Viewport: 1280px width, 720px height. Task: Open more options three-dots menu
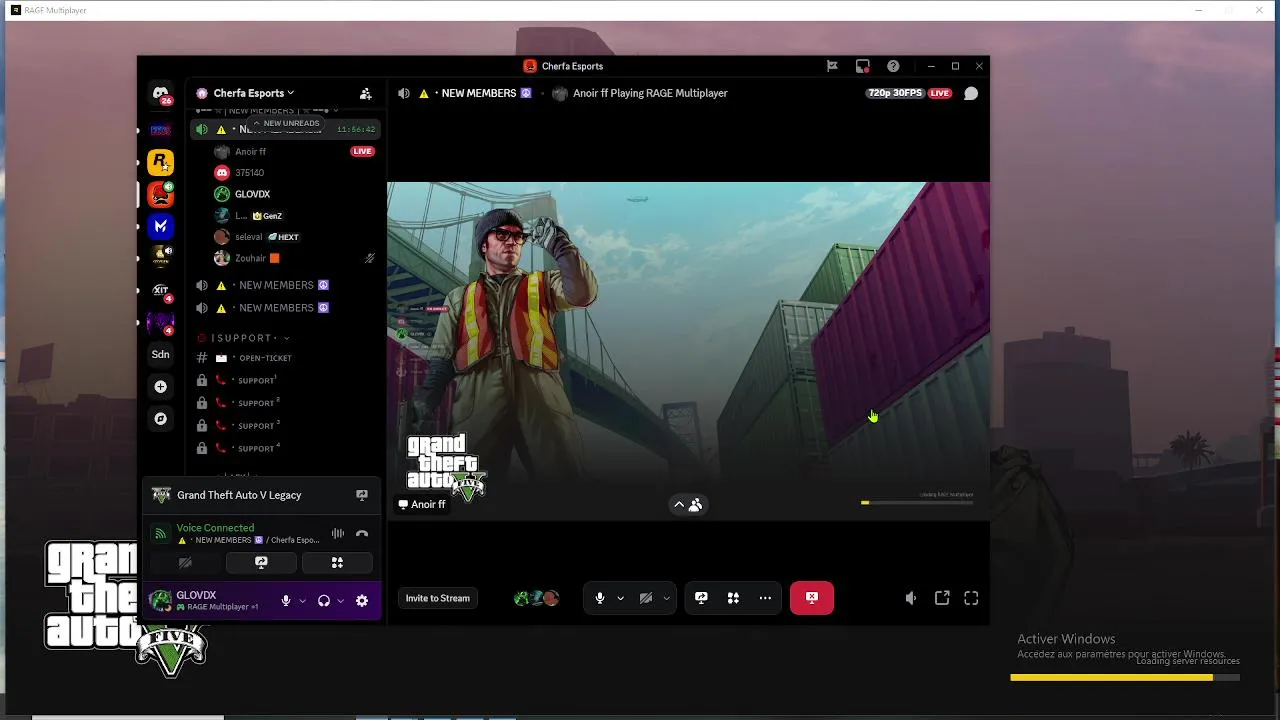coord(765,598)
